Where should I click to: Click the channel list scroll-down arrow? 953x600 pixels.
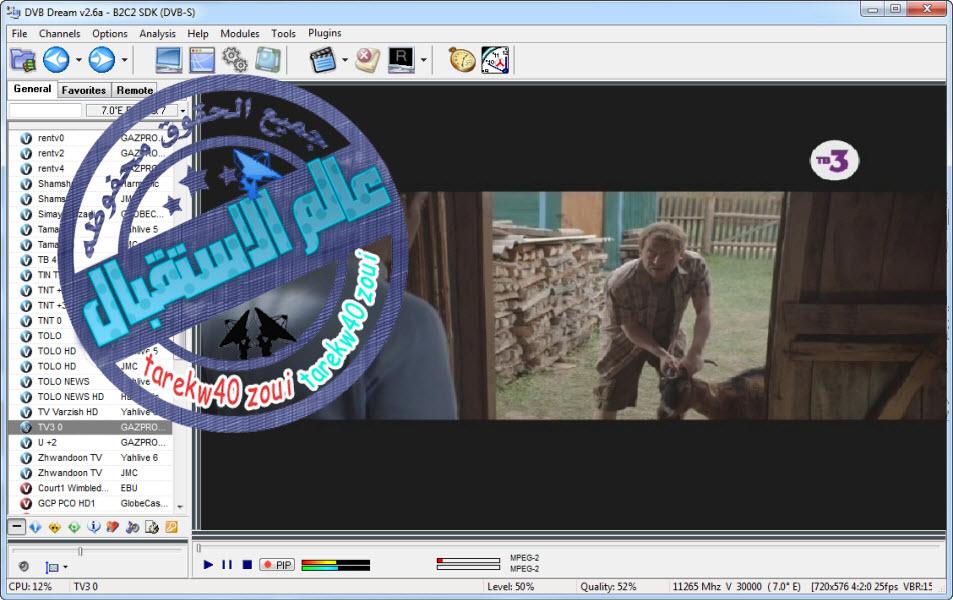pos(180,506)
